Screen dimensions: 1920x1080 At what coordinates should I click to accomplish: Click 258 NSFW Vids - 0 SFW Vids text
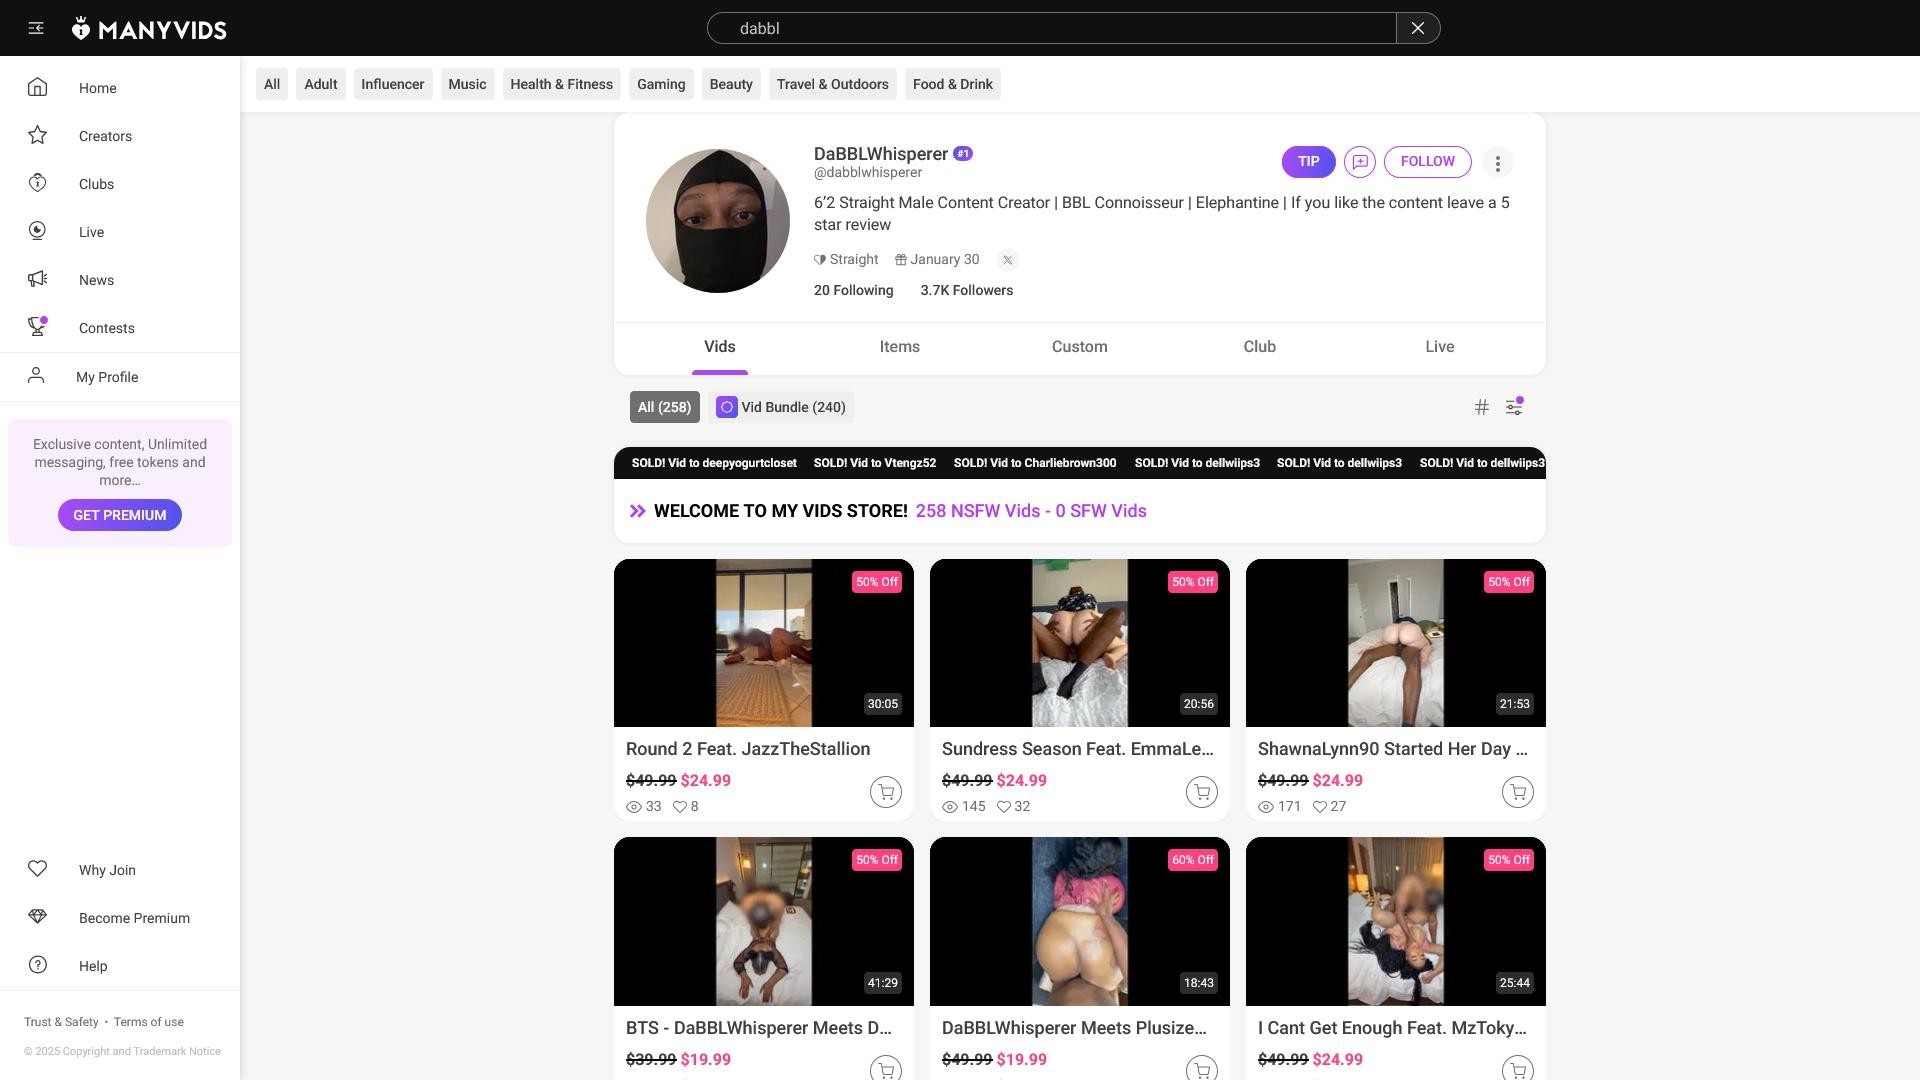pyautogui.click(x=1031, y=511)
